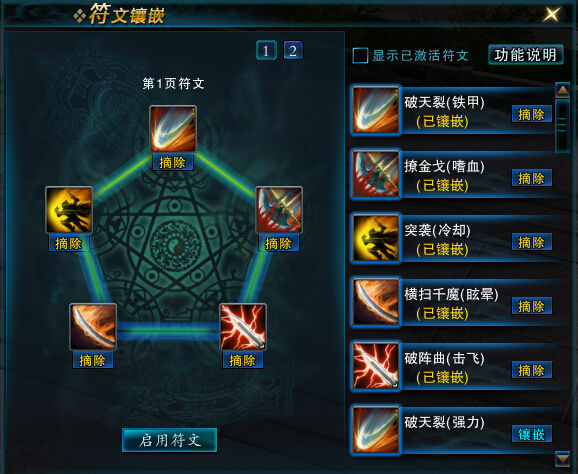Close the 符文镶嵌 window

pos(551,14)
